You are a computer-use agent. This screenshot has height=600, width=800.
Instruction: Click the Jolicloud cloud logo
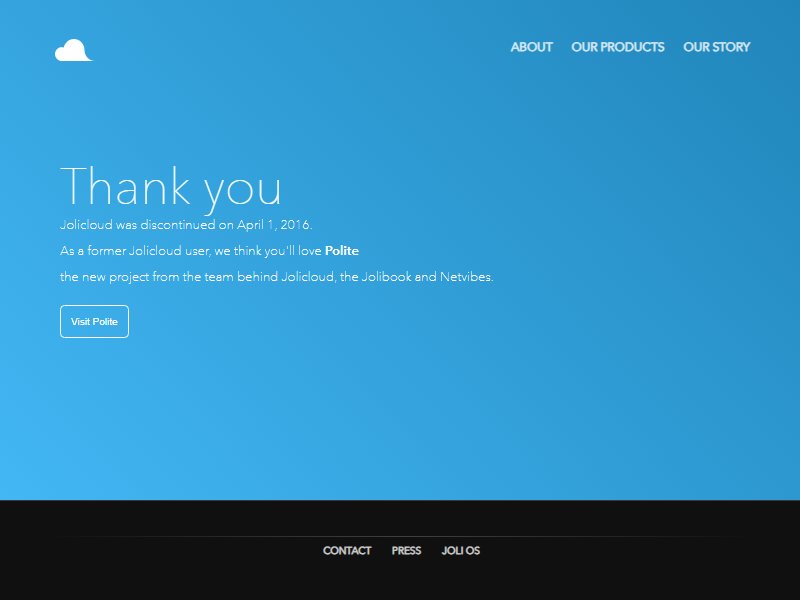(x=73, y=50)
